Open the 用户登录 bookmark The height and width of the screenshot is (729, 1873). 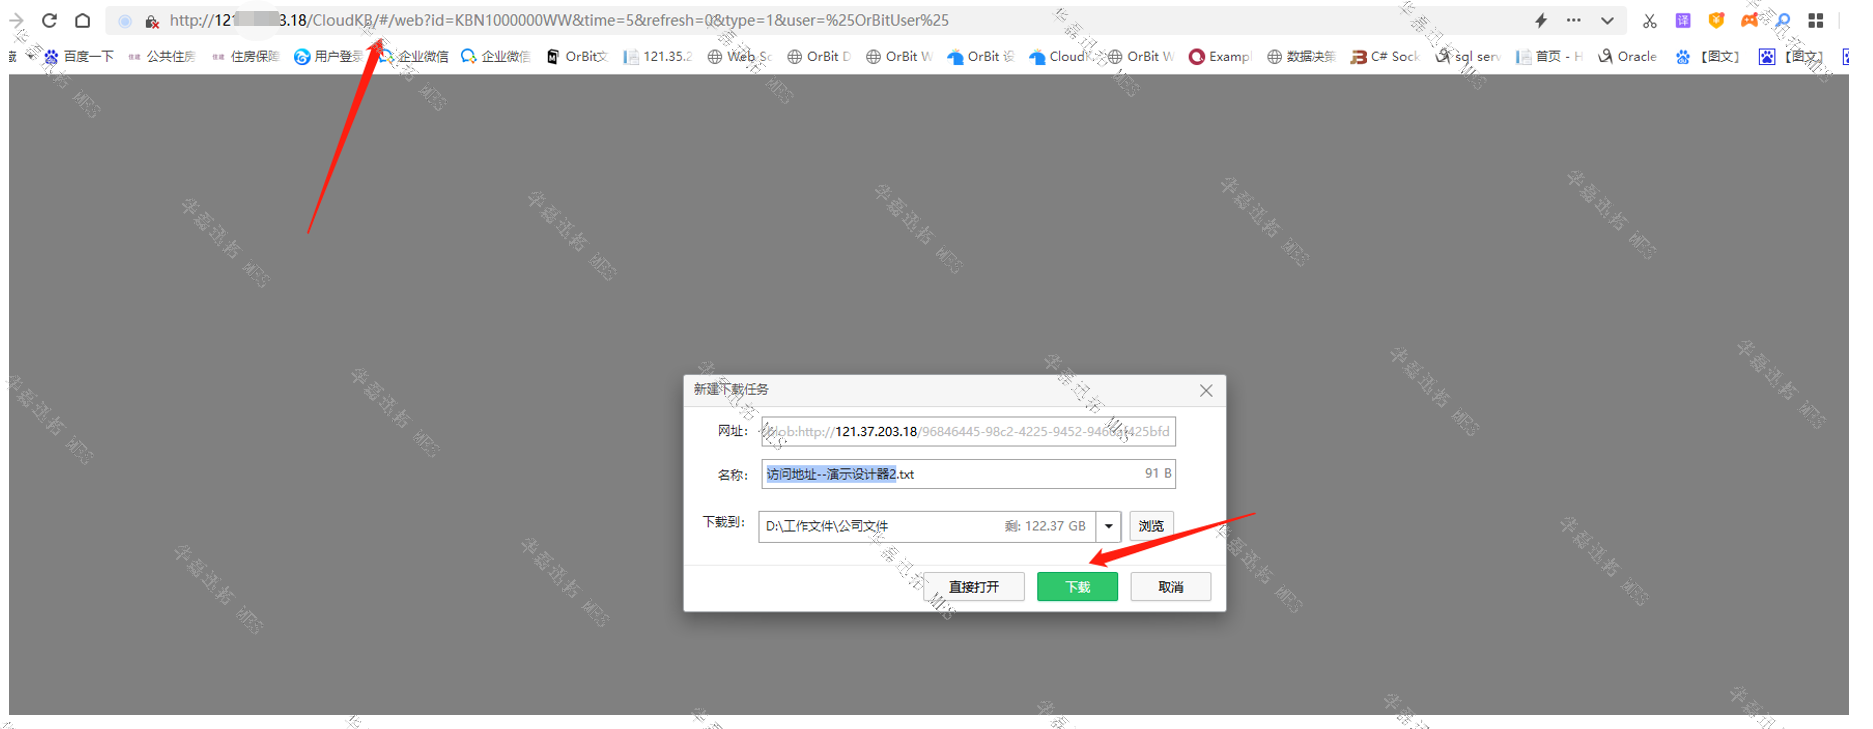(328, 57)
